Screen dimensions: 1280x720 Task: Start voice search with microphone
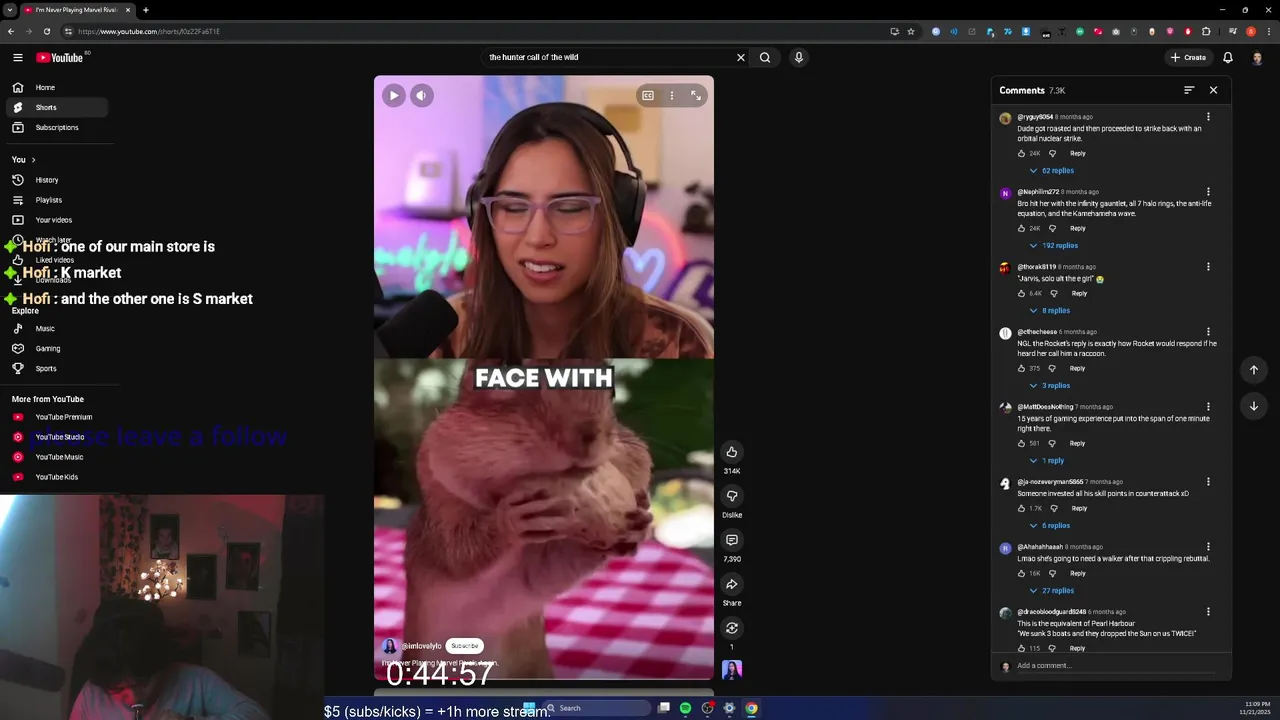pos(798,57)
